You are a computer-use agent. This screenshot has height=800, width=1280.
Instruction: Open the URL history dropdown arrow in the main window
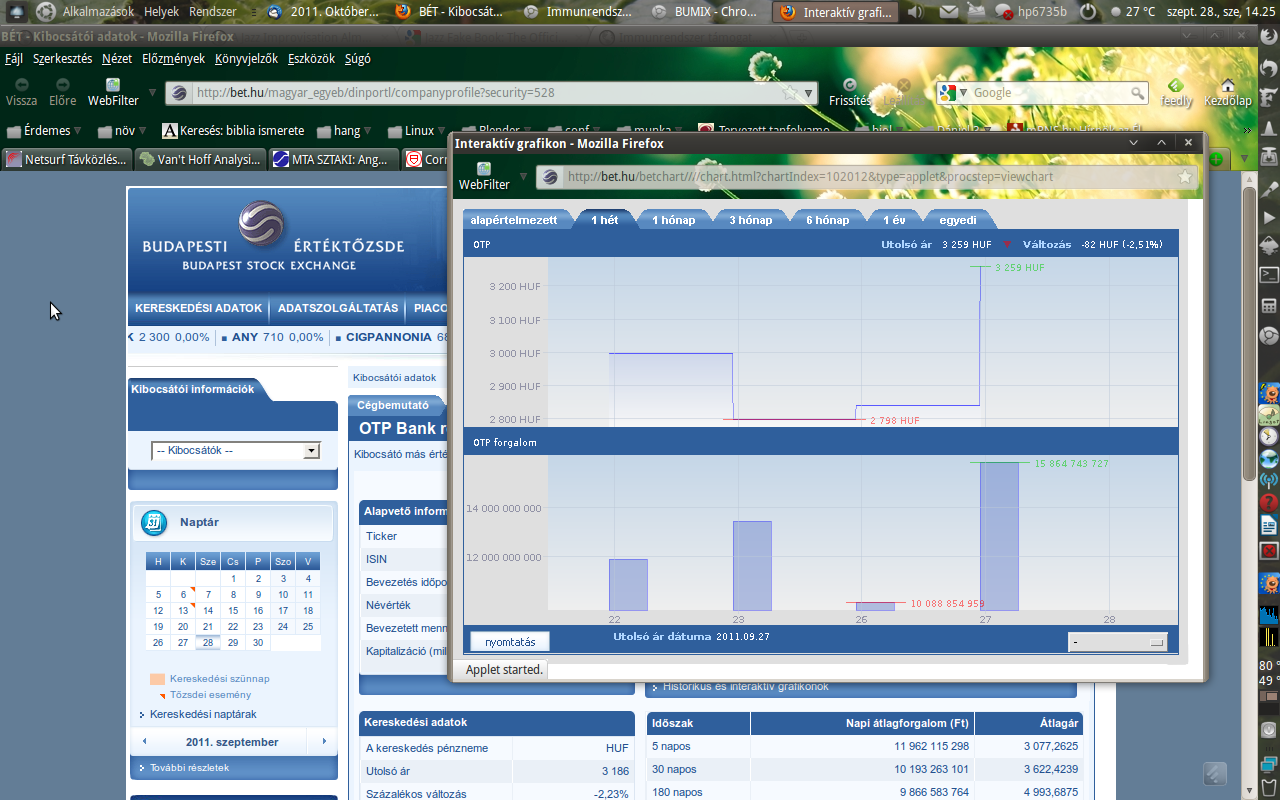pos(807,92)
